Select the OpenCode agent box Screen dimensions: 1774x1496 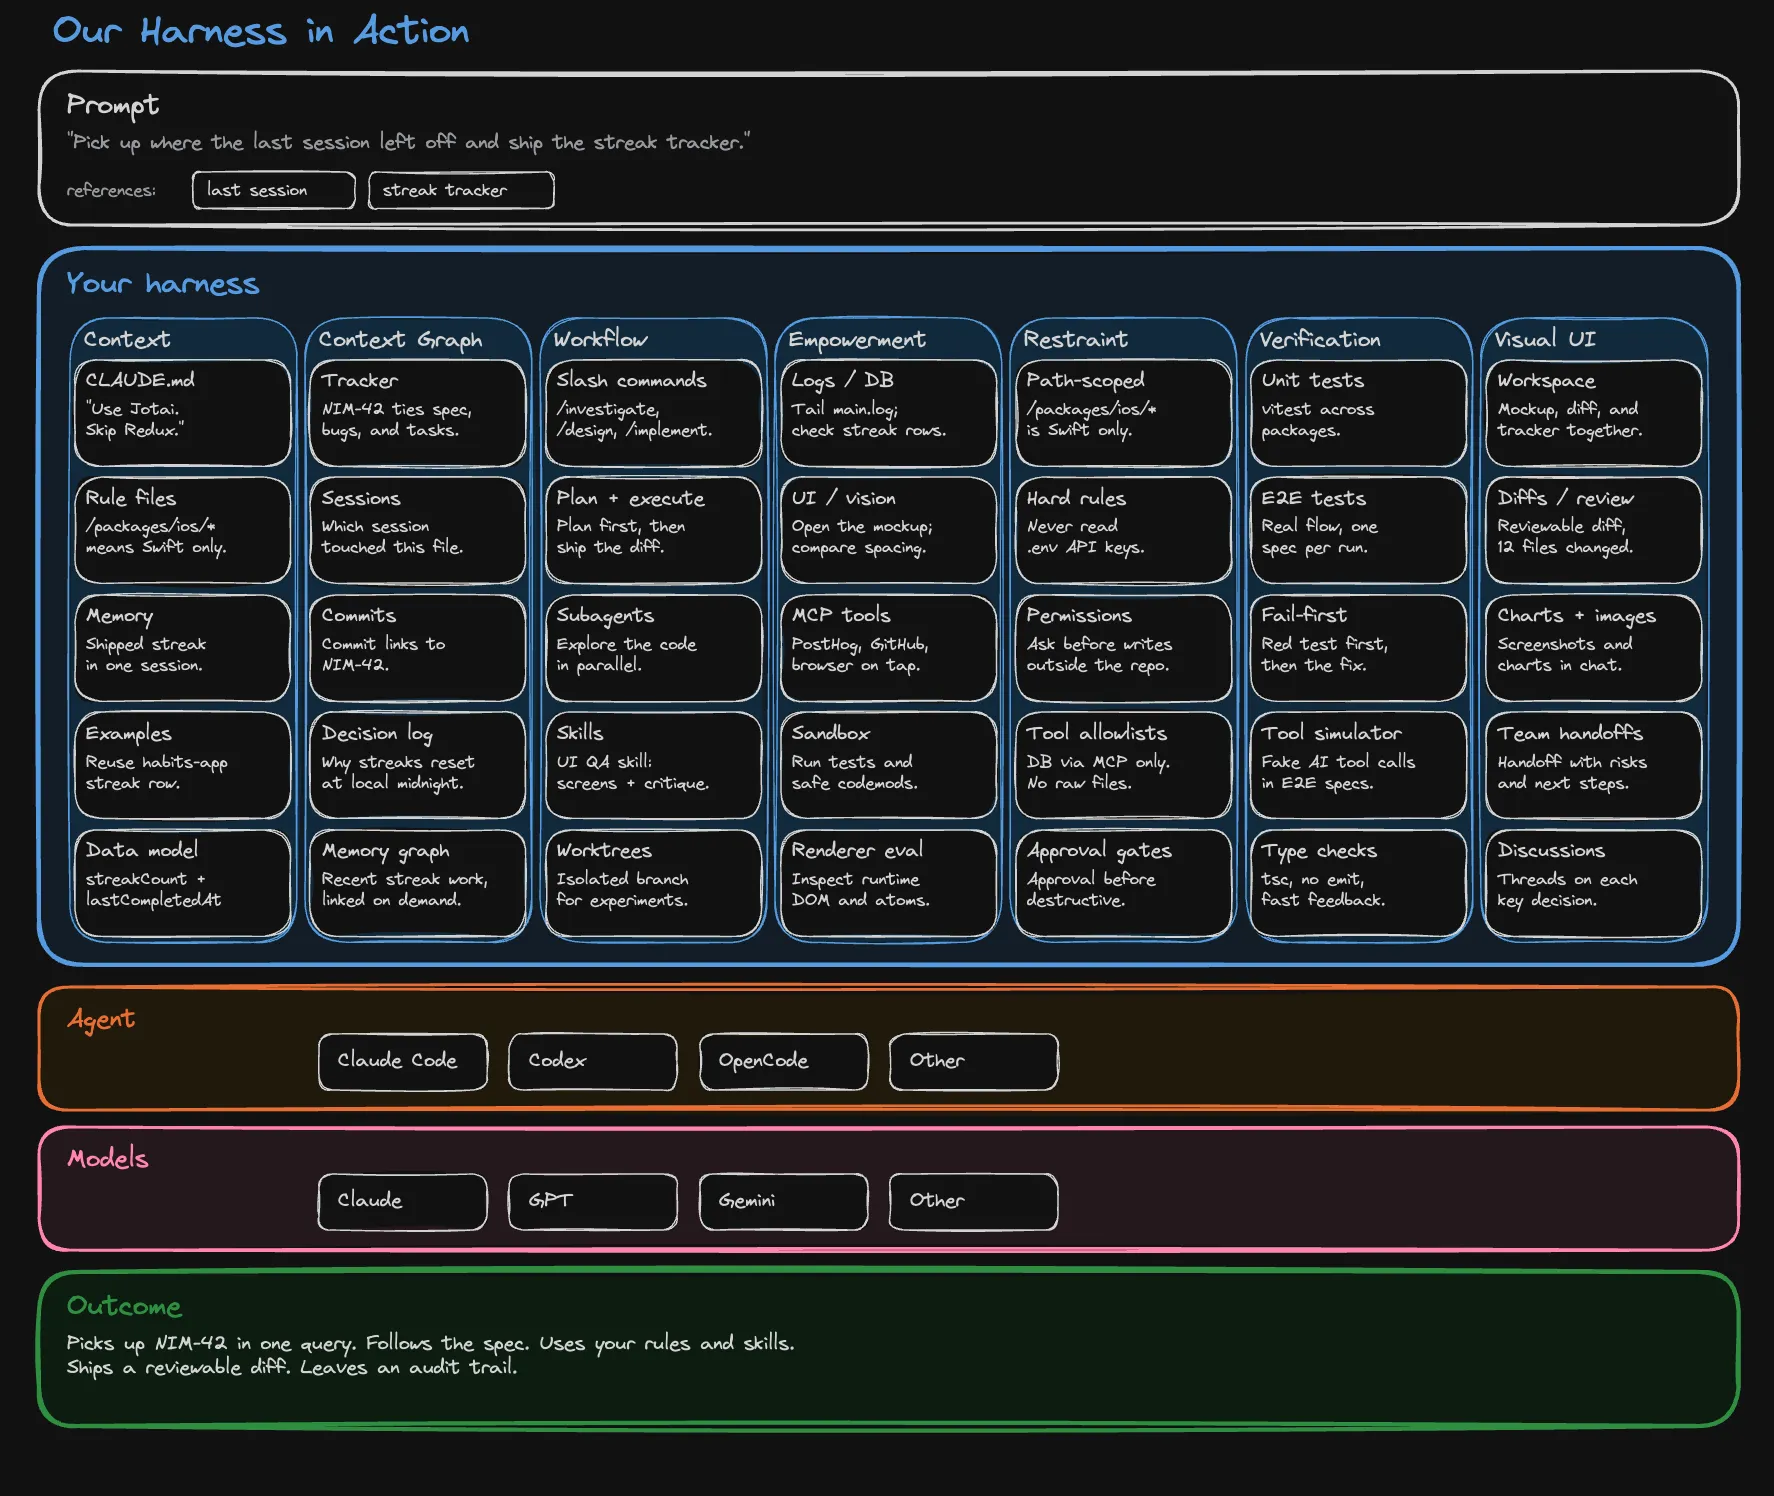[783, 1061]
